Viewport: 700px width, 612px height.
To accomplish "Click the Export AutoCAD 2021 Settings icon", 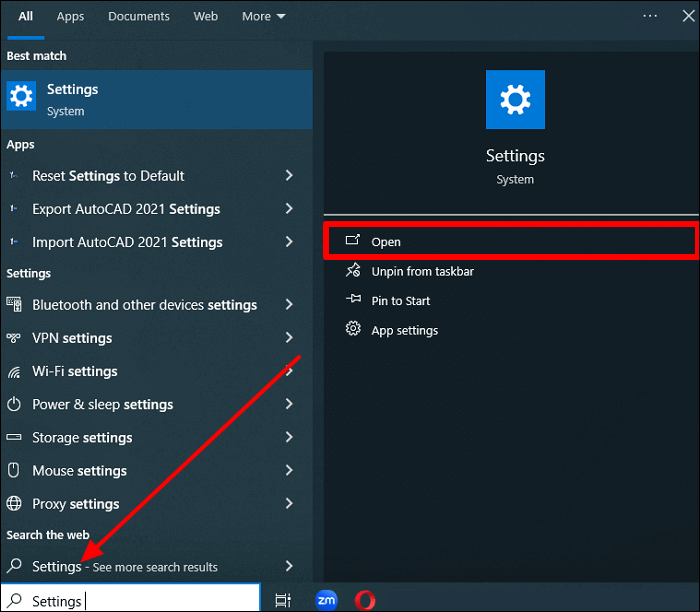I will pos(14,208).
